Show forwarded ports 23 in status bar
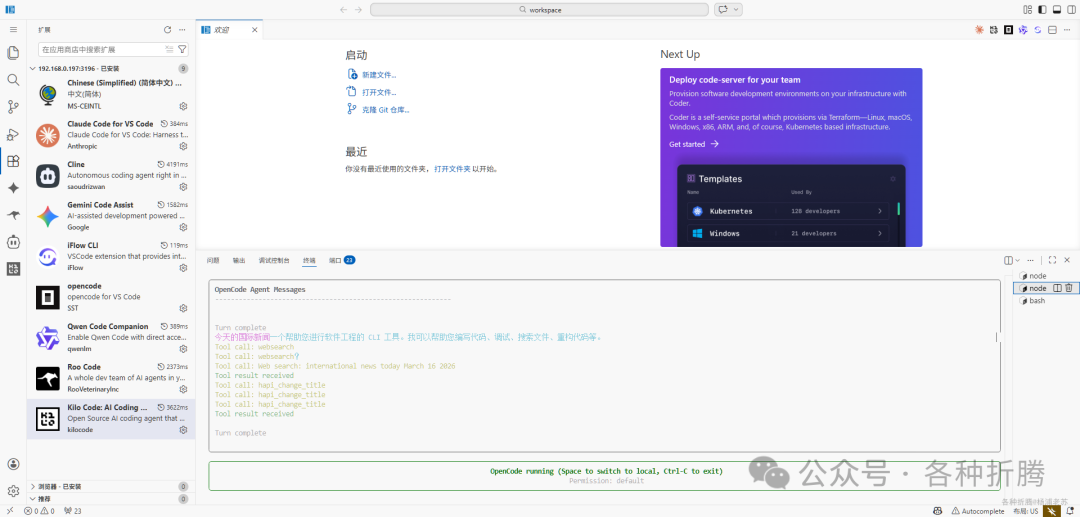 [72, 511]
